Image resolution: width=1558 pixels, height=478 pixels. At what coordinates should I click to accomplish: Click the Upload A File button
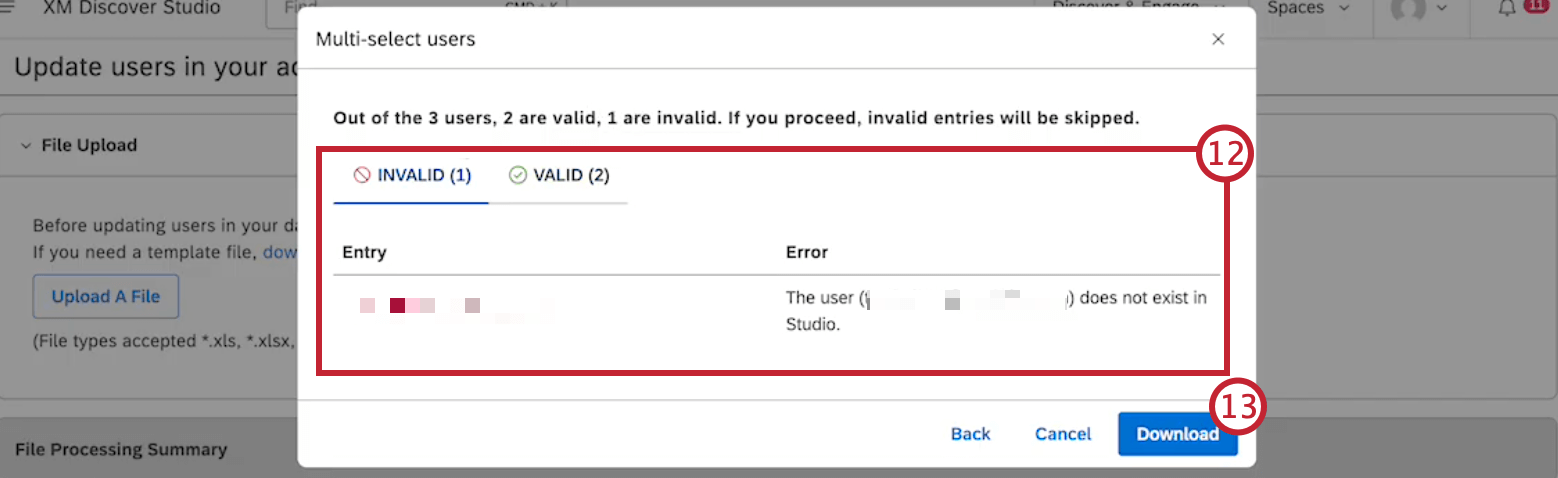[x=105, y=297]
